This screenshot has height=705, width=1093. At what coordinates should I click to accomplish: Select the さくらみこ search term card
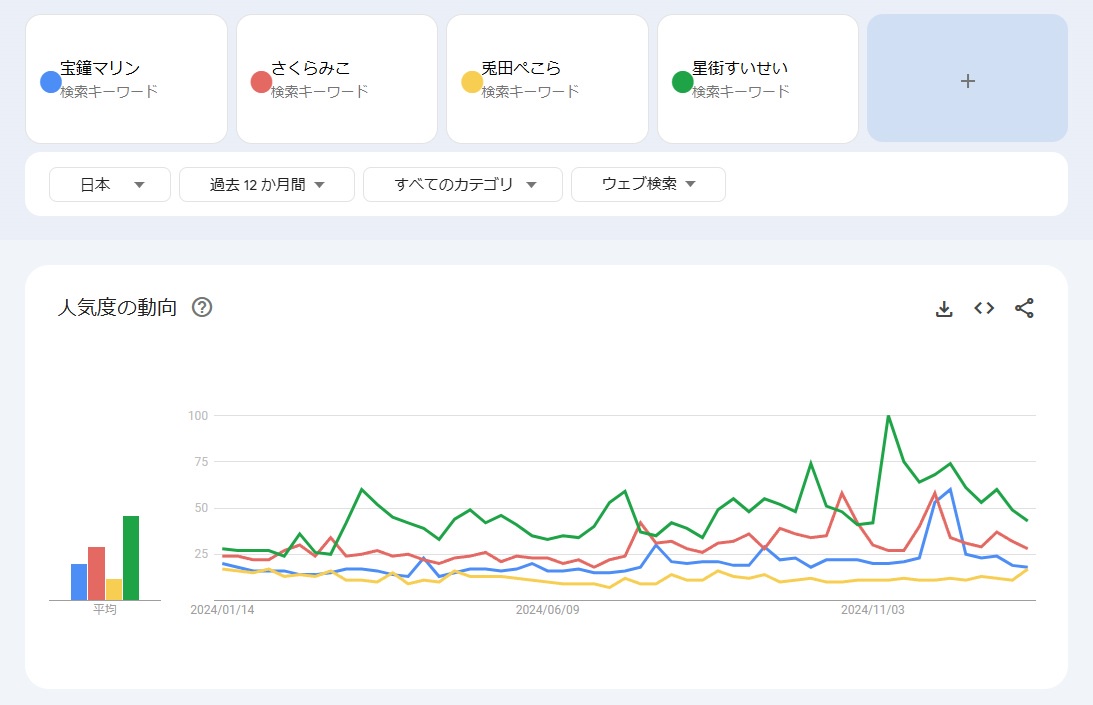point(337,78)
